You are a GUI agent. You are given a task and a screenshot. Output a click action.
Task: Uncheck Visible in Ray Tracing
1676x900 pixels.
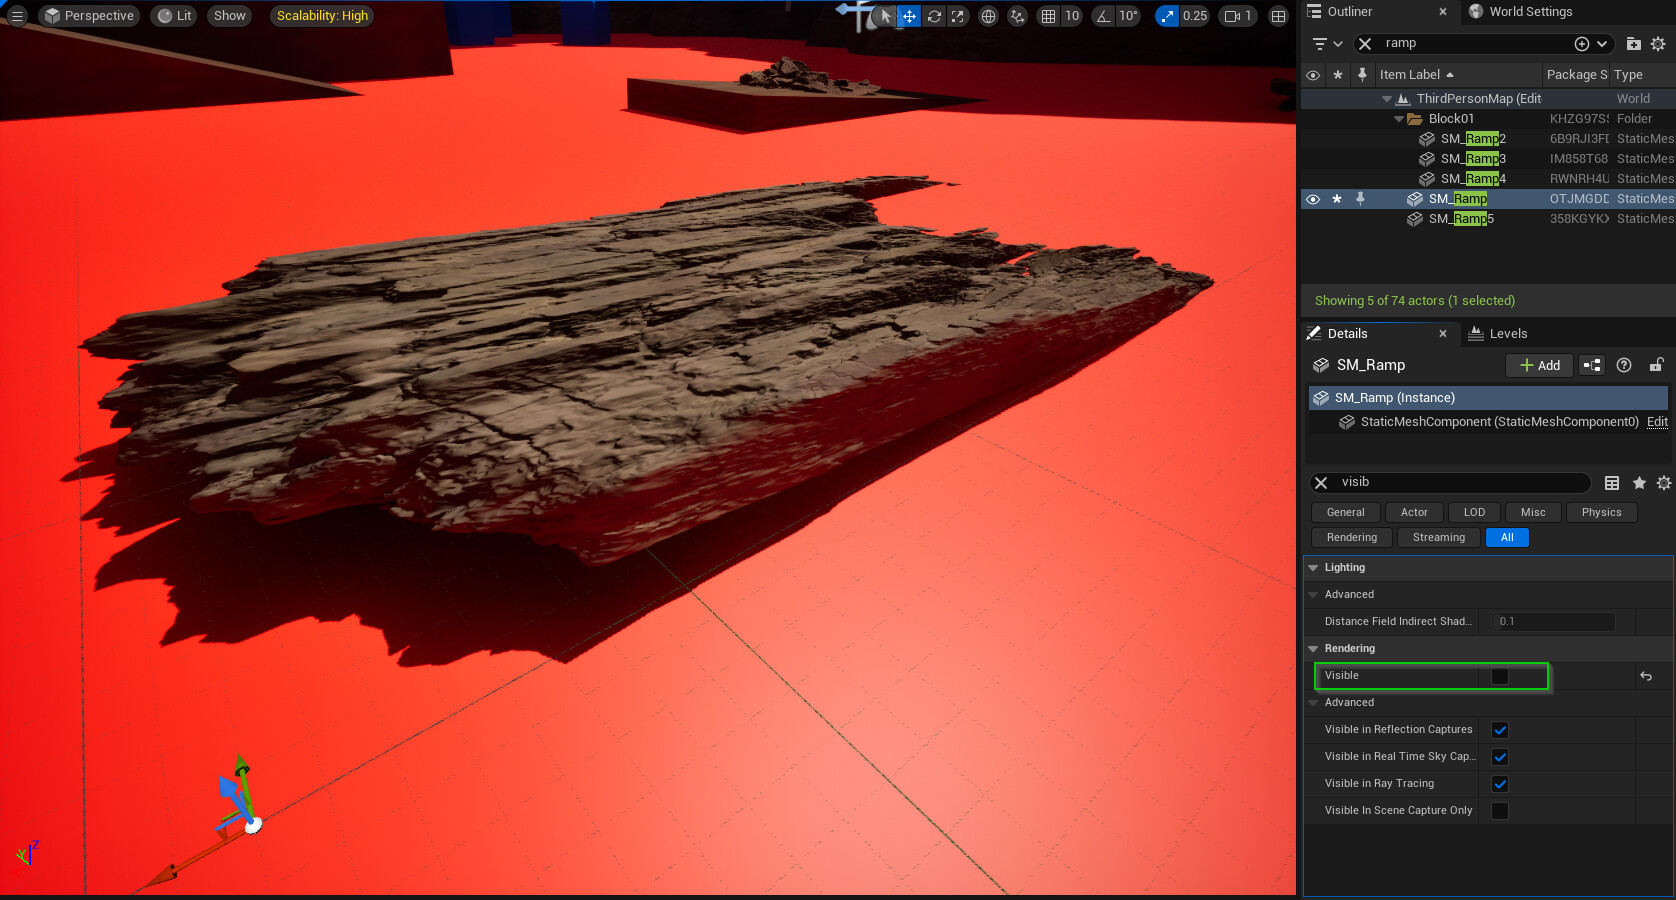1500,784
